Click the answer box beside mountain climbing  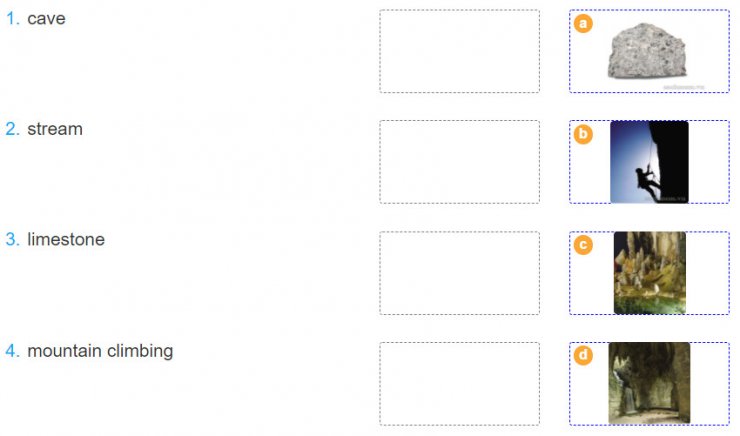[459, 384]
